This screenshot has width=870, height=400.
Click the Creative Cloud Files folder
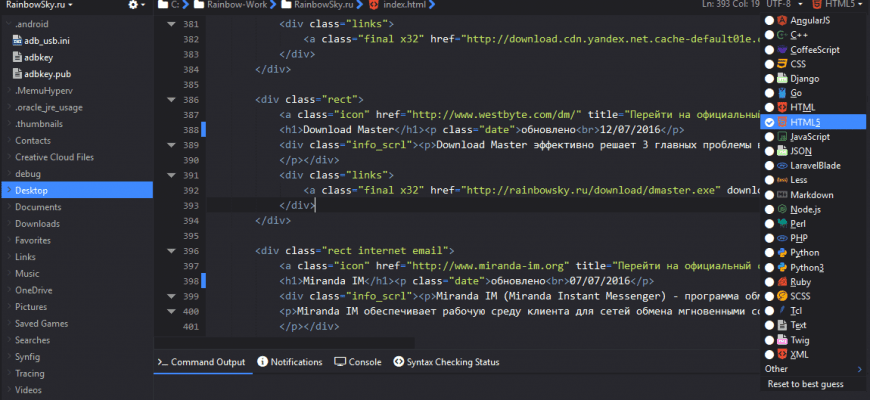pyautogui.click(x=54, y=157)
